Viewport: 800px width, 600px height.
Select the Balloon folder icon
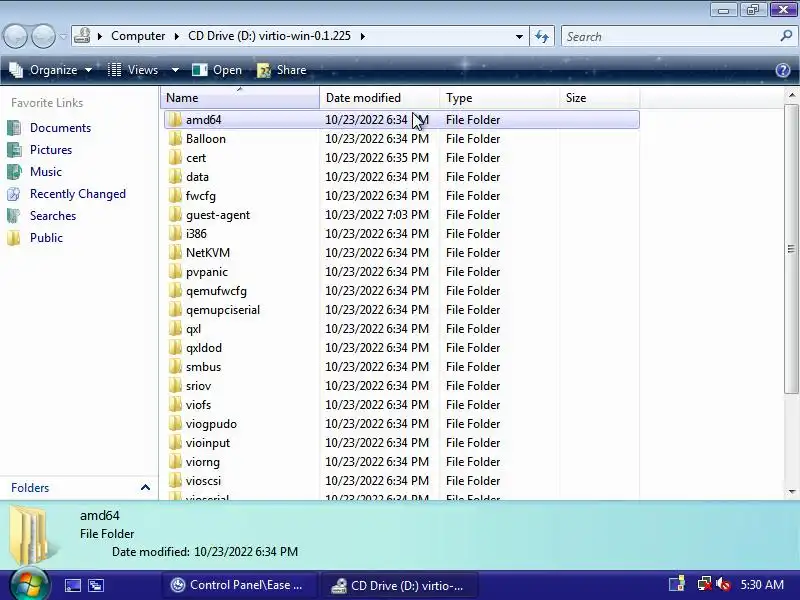(x=175, y=139)
